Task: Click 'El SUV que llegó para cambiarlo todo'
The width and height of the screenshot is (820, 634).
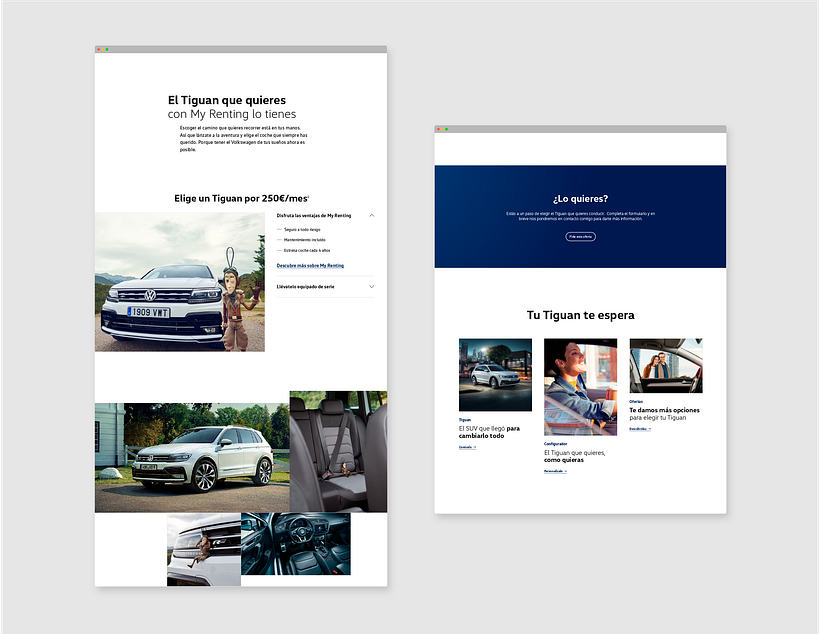Action: coord(489,432)
